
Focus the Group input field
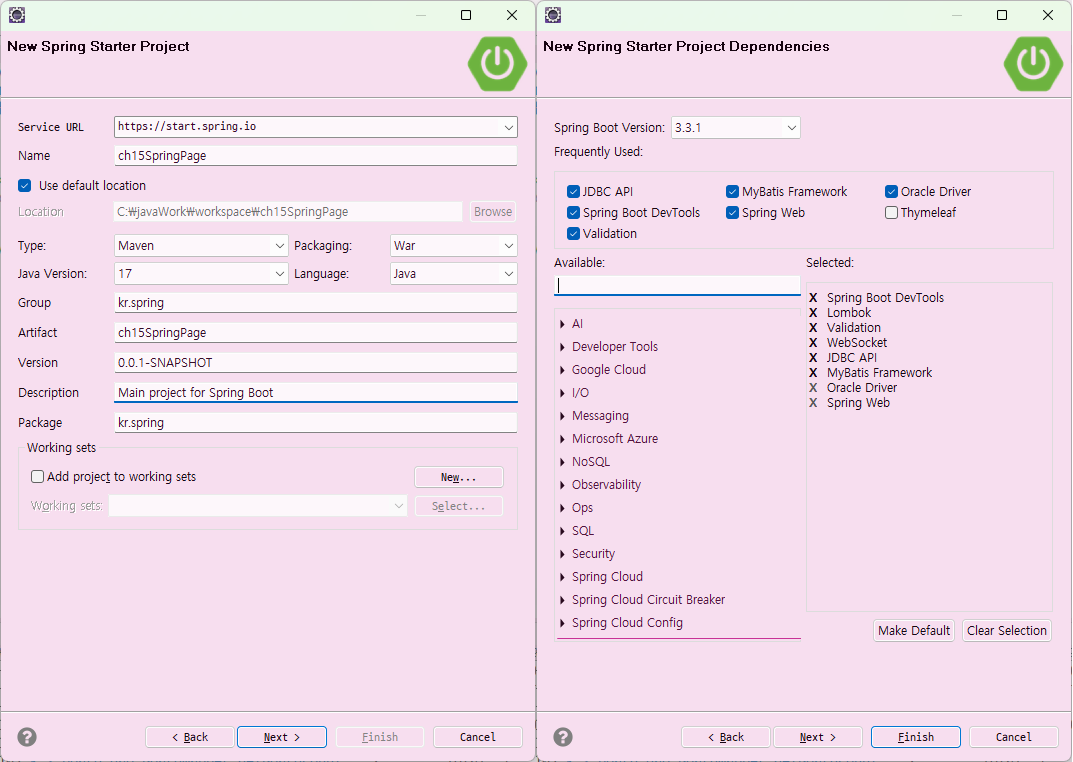tap(315, 303)
